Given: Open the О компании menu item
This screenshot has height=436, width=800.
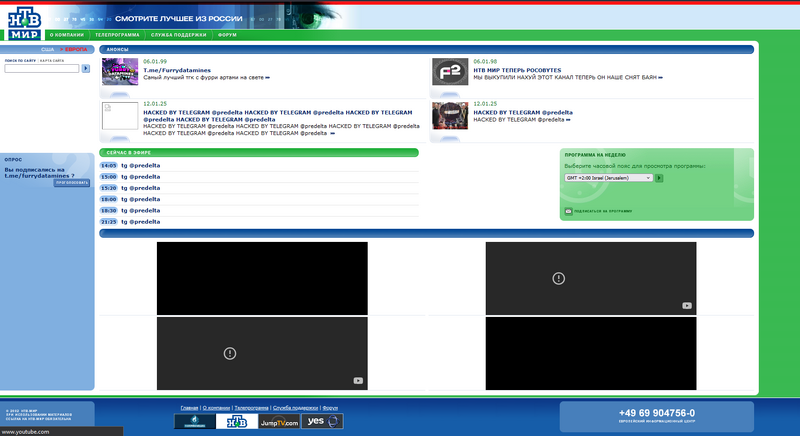Looking at the screenshot, I should coord(67,35).
